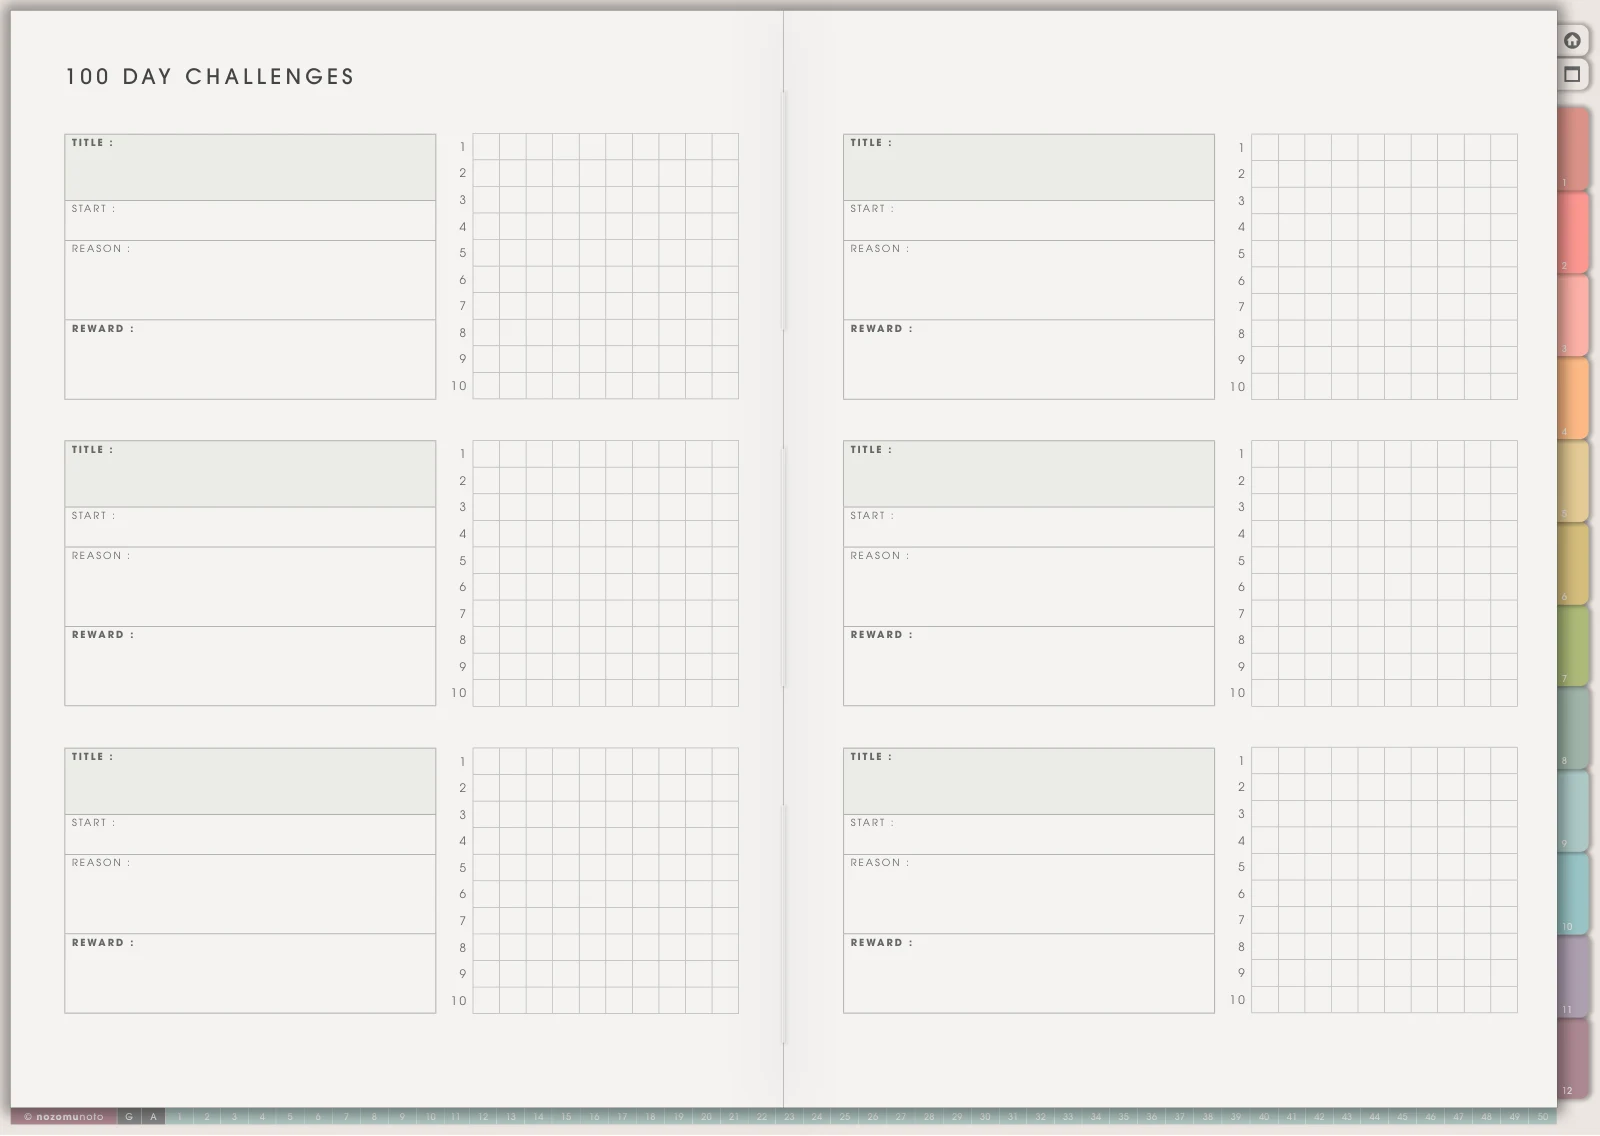This screenshot has height=1136, width=1600.
Task: Click top-right challenge TITLE field
Action: click(1029, 167)
